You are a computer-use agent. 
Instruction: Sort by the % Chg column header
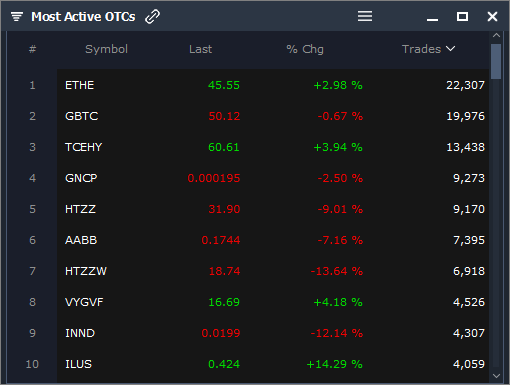(x=305, y=49)
